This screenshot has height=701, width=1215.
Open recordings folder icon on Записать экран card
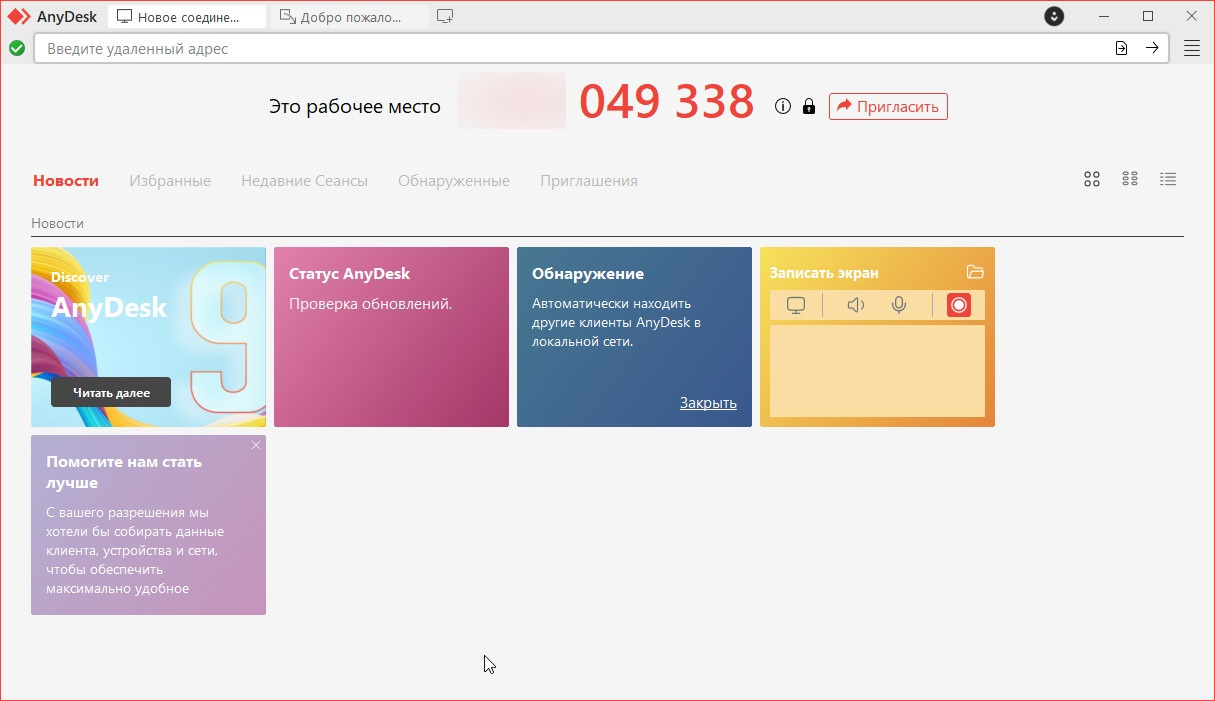click(976, 272)
